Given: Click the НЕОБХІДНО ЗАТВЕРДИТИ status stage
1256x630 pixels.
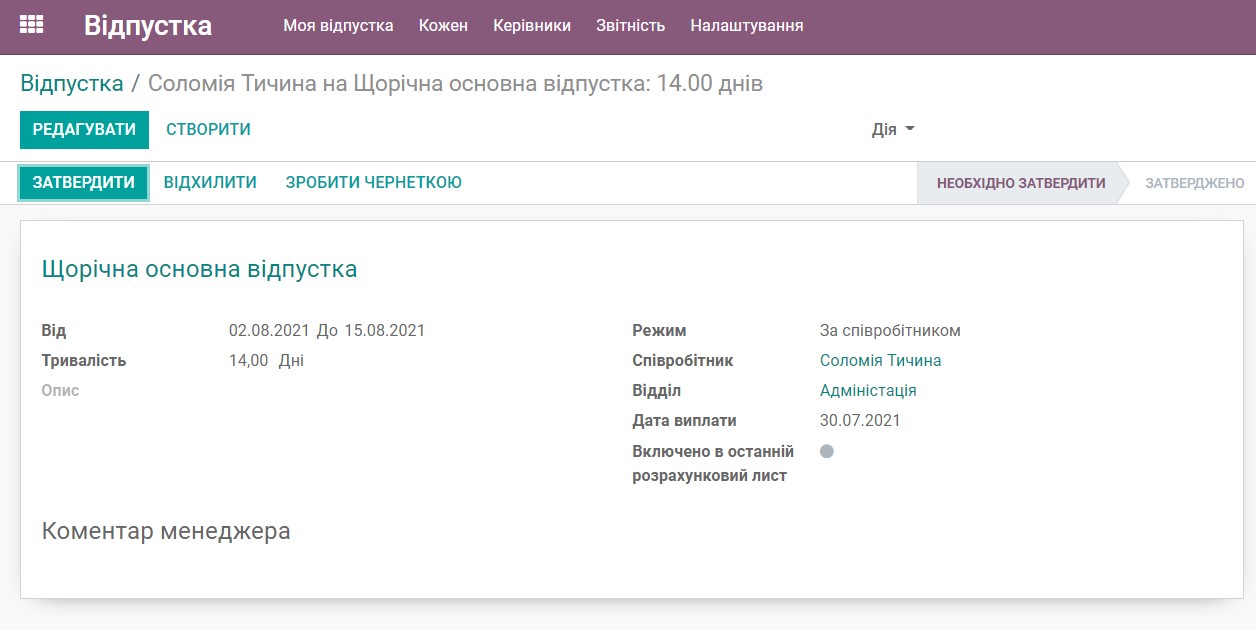Looking at the screenshot, I should [x=1019, y=183].
